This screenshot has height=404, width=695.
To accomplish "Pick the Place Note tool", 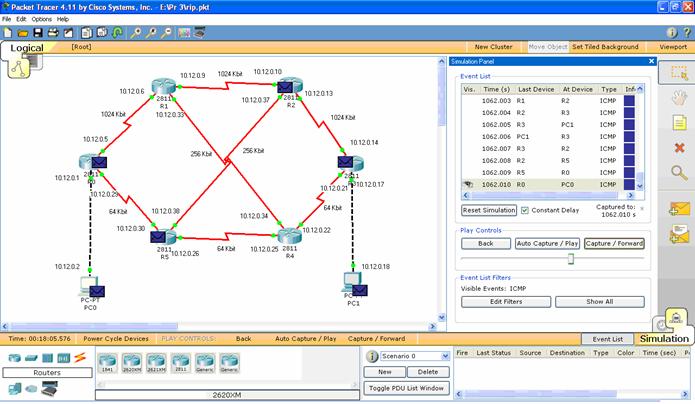I will coord(679,123).
